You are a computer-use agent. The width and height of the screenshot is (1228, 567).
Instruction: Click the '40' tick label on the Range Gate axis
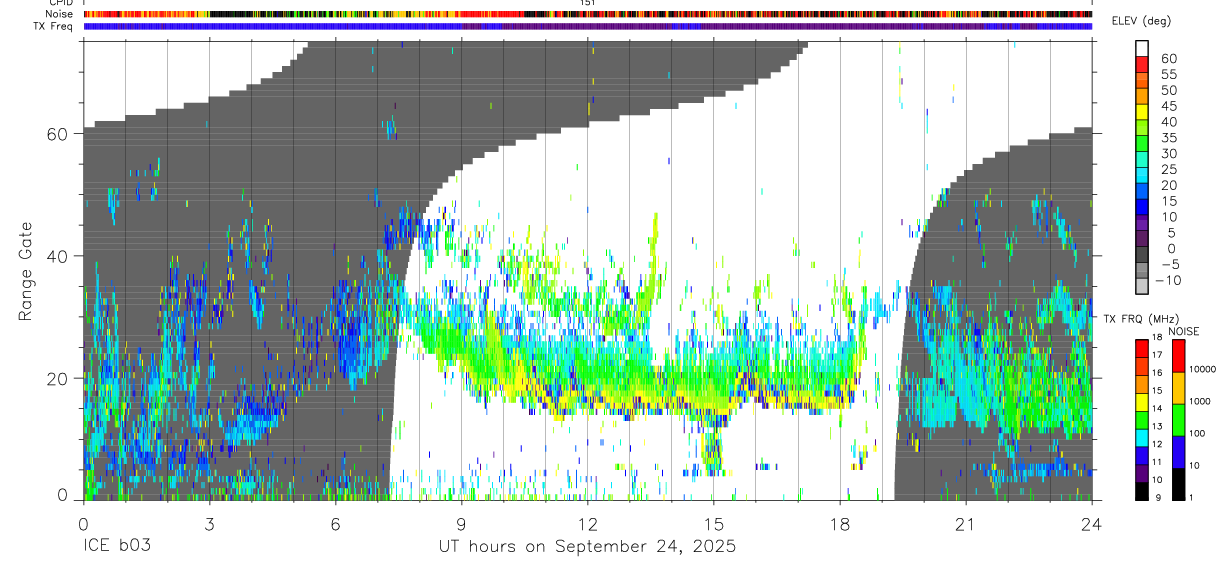(57, 256)
